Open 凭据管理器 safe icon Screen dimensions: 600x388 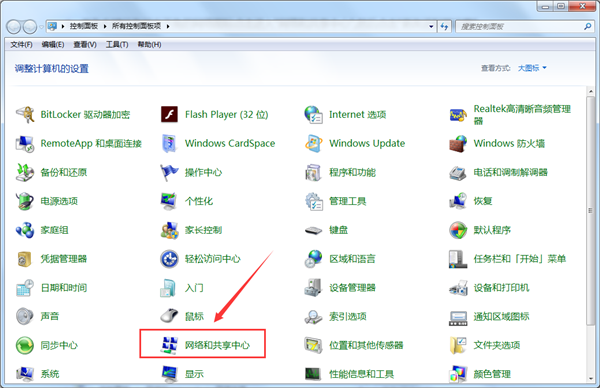tap(24, 259)
